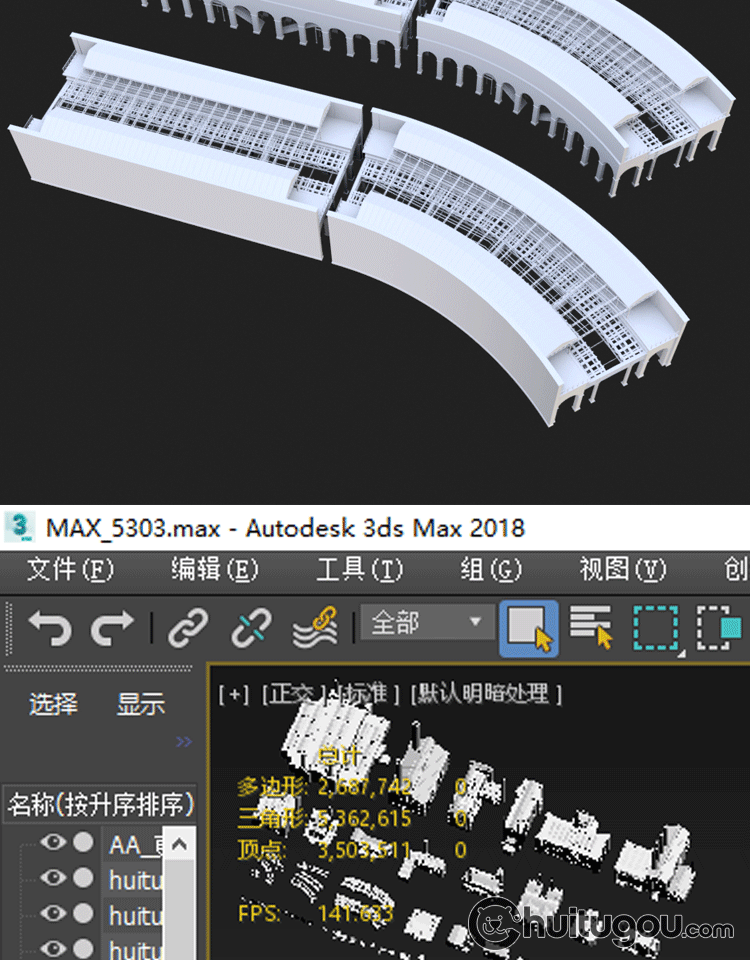Open the Select by Name list tool
Image resolution: width=750 pixels, height=960 pixels.
tap(591, 627)
